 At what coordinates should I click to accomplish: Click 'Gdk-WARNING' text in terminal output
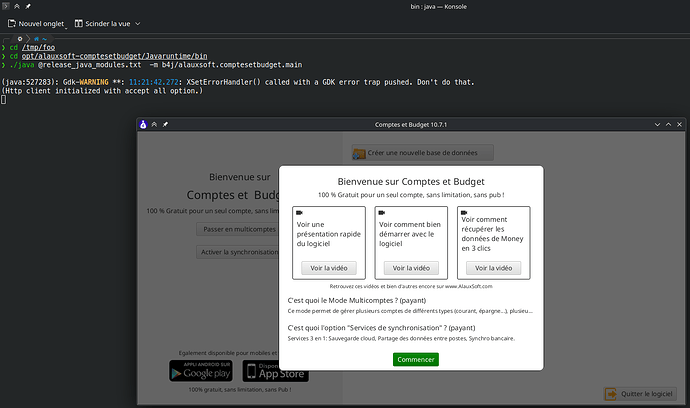click(85, 82)
